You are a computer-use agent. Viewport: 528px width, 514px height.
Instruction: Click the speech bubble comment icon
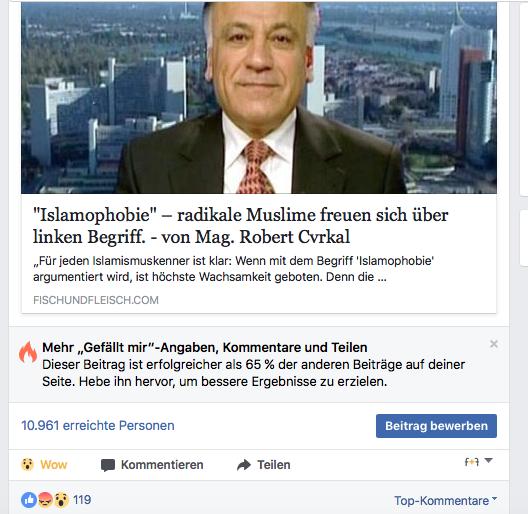108,465
